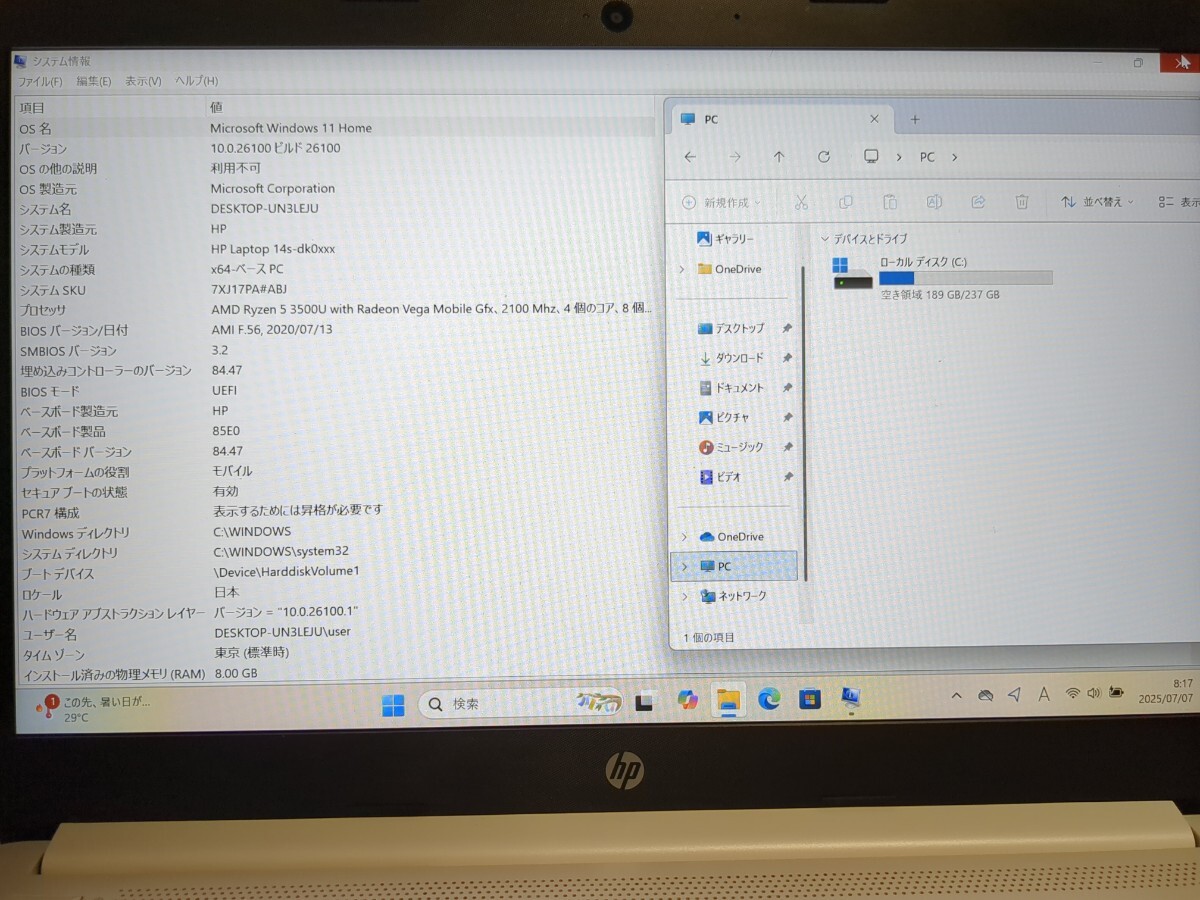1200x900 pixels.
Task: Click the pin icon beside デスクトップ
Action: point(787,328)
